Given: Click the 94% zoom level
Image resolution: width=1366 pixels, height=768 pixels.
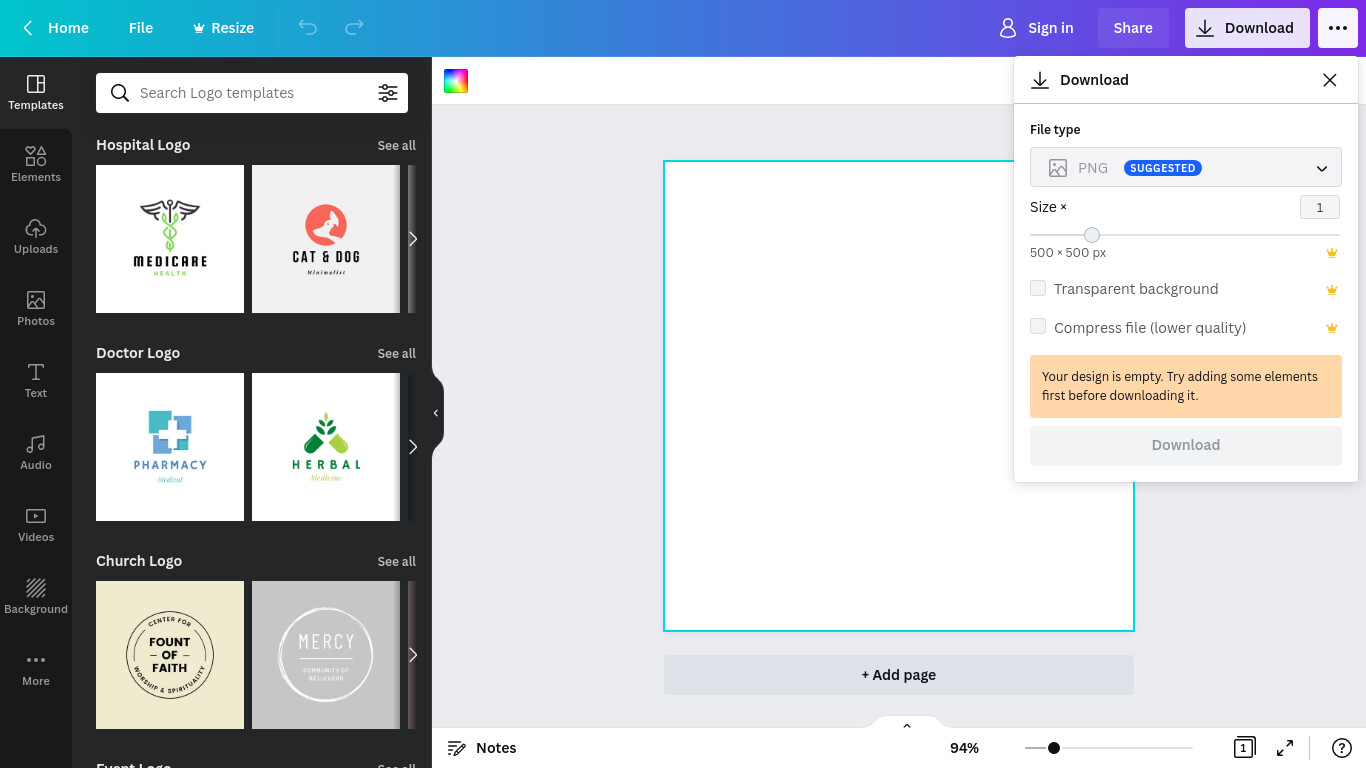Looking at the screenshot, I should (964, 748).
